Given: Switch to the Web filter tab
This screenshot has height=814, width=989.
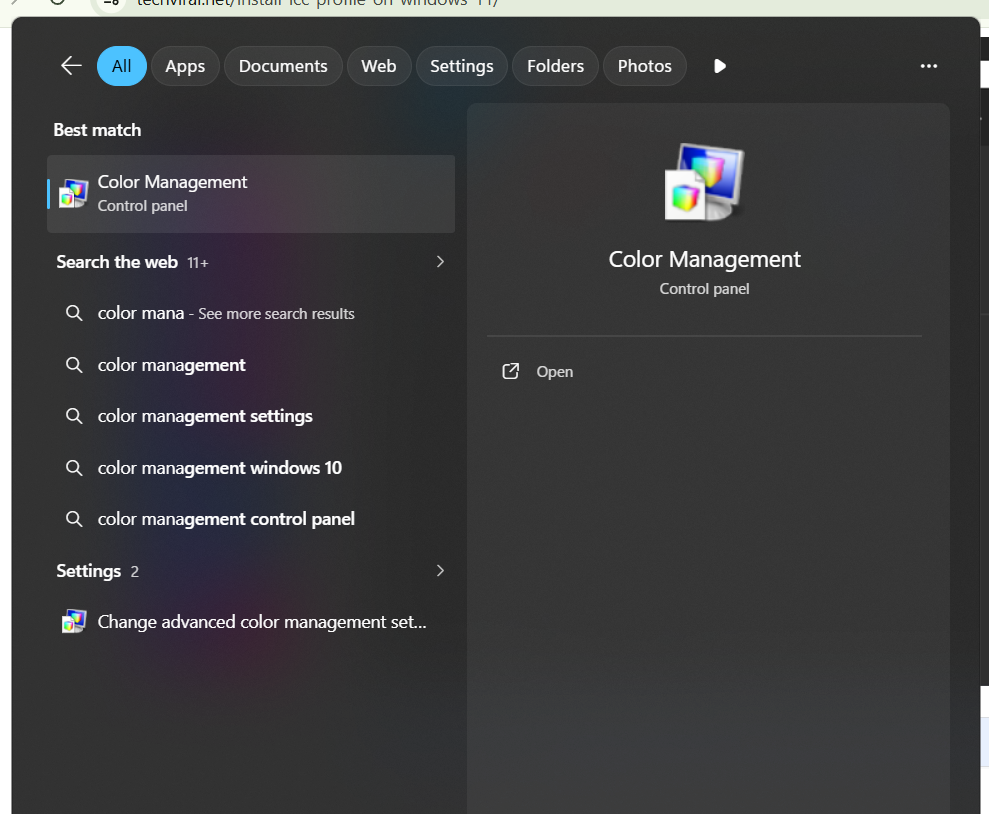Looking at the screenshot, I should pos(378,66).
